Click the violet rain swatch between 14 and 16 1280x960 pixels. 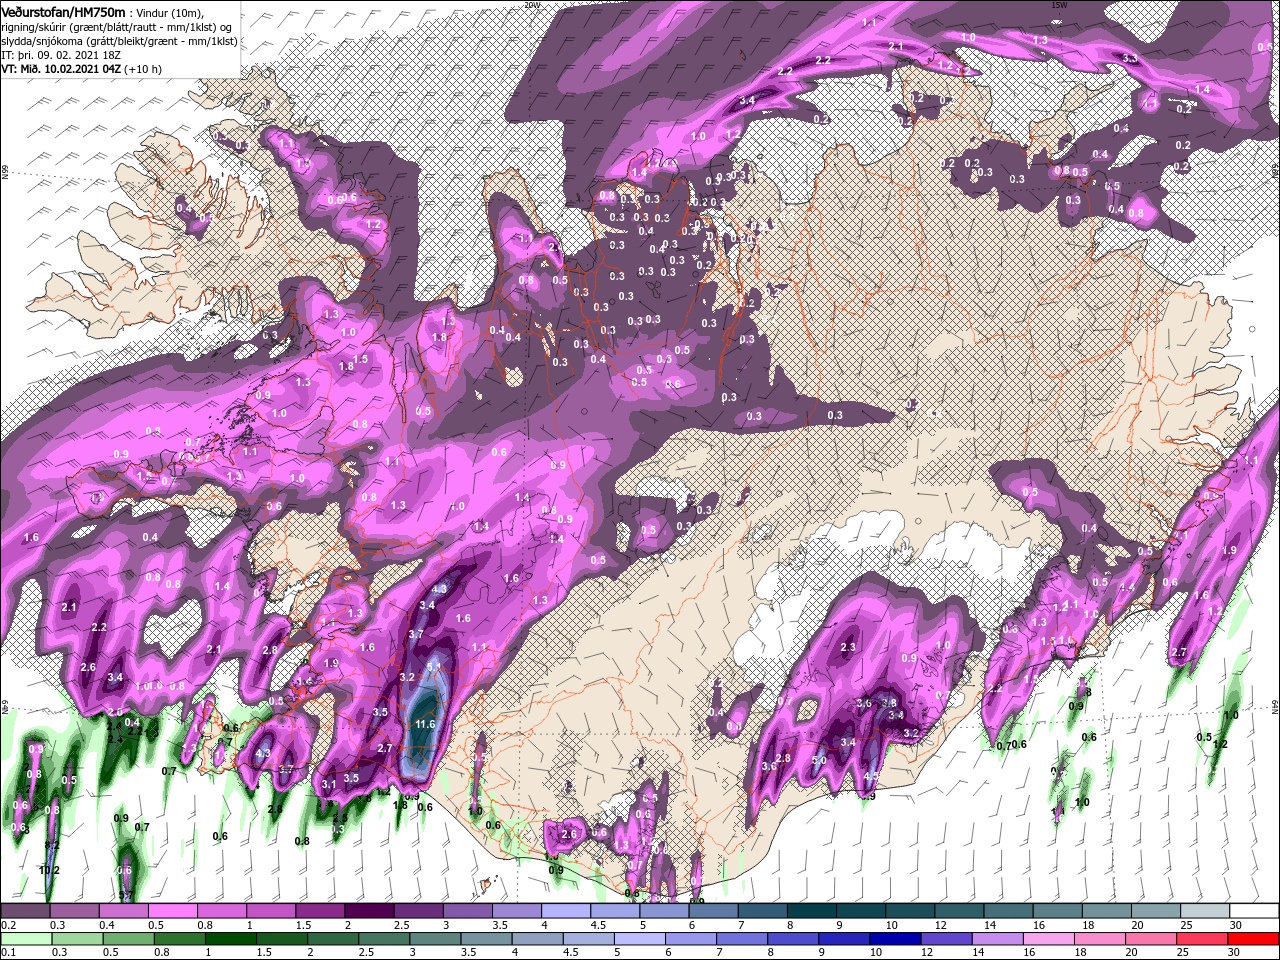(x=999, y=938)
